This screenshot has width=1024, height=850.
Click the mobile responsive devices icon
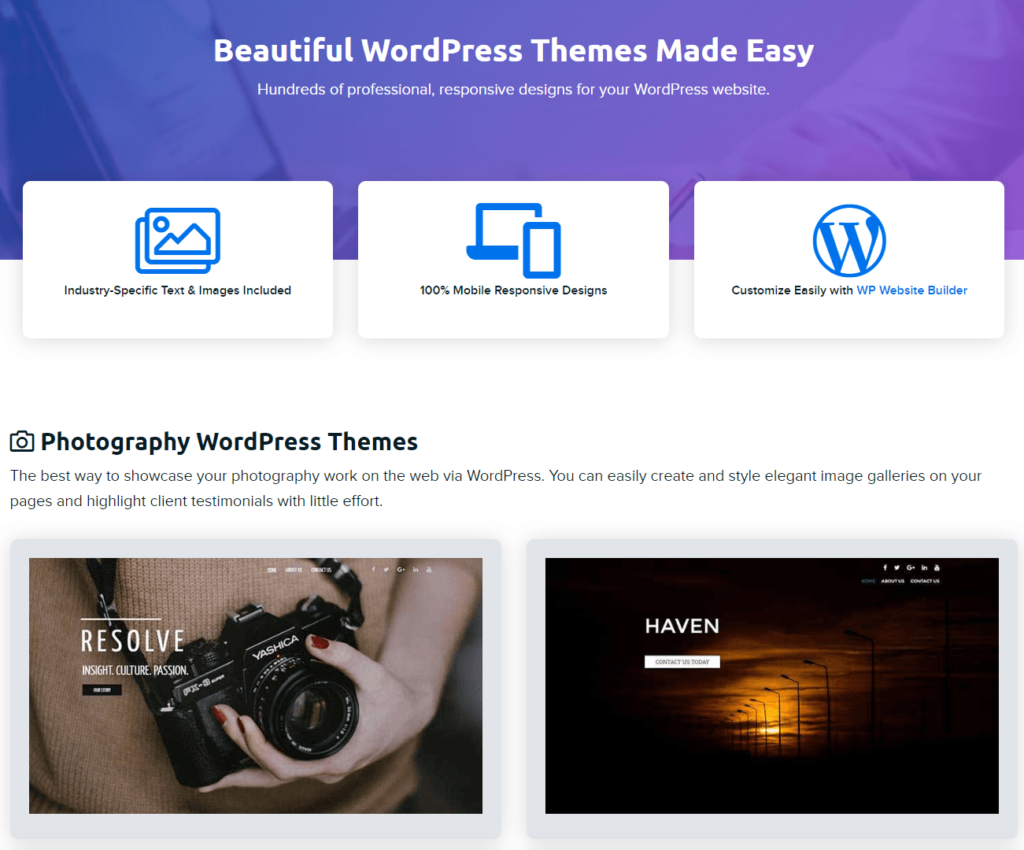coord(513,240)
